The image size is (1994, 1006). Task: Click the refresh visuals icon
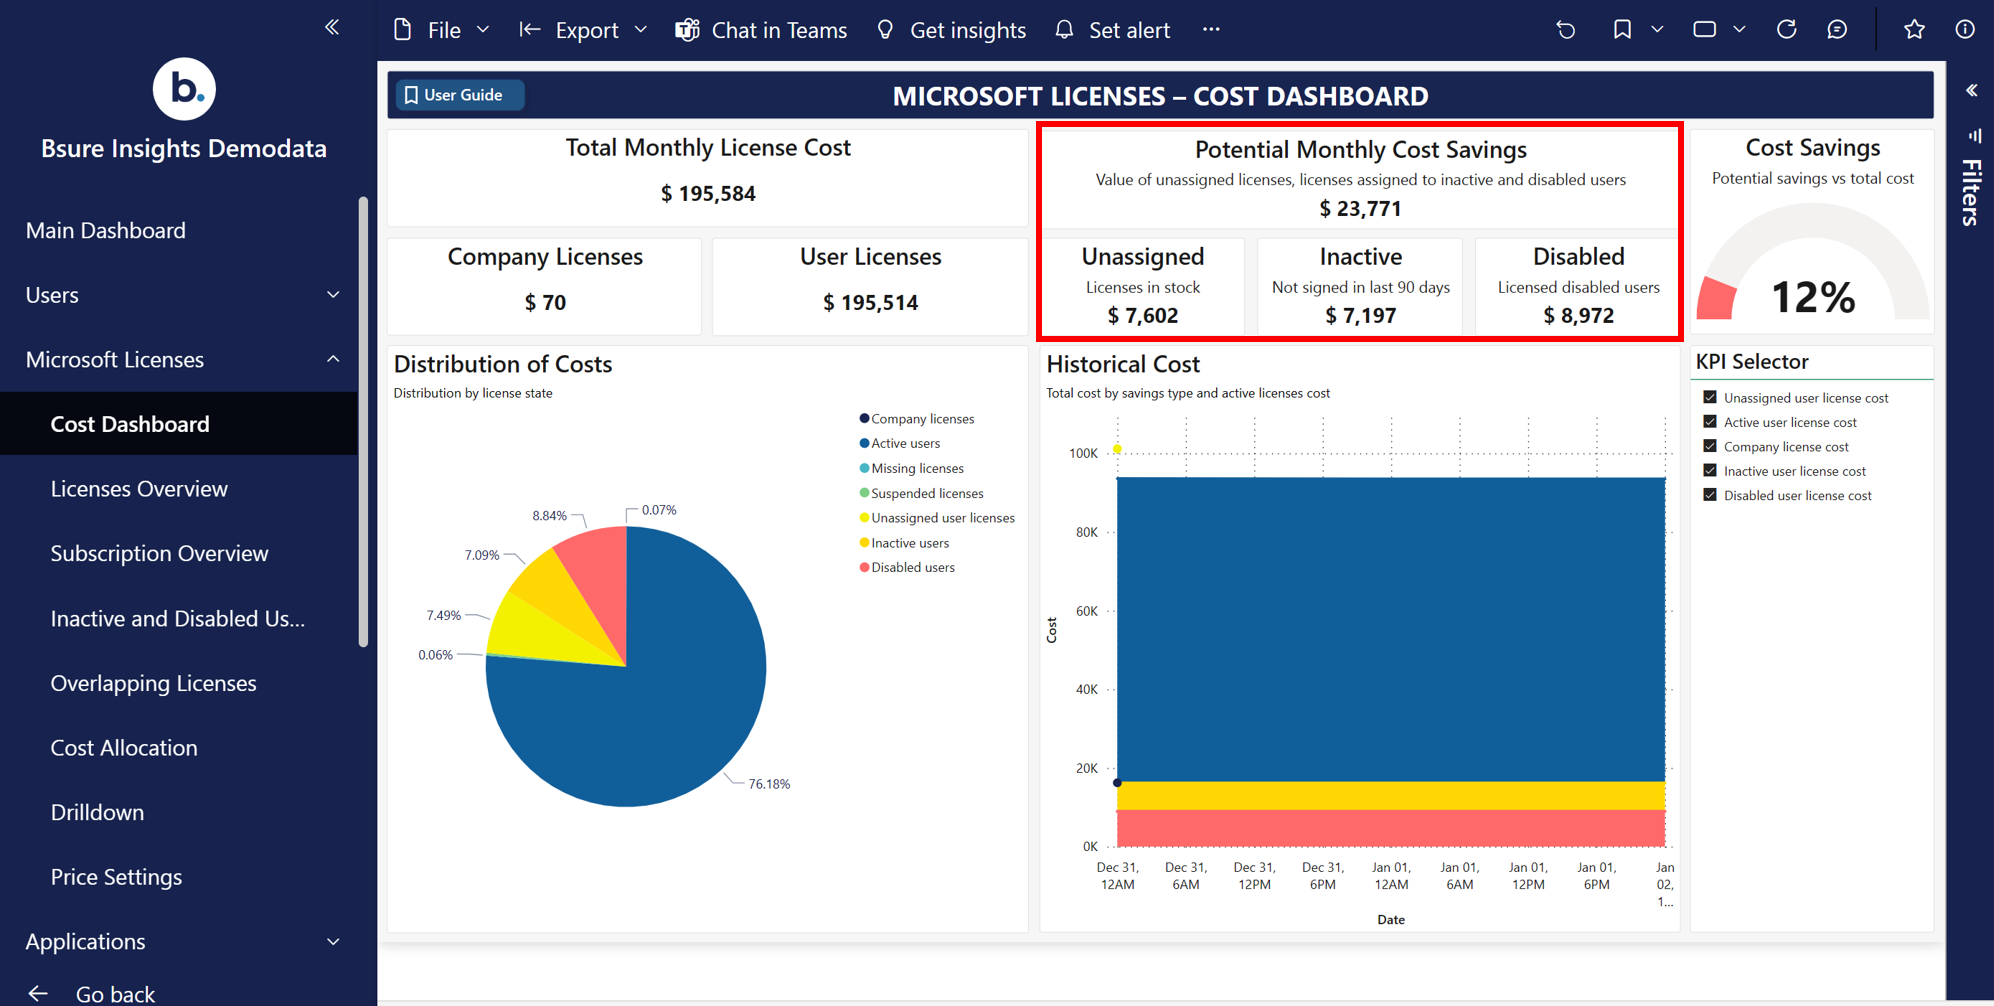pyautogui.click(x=1786, y=30)
